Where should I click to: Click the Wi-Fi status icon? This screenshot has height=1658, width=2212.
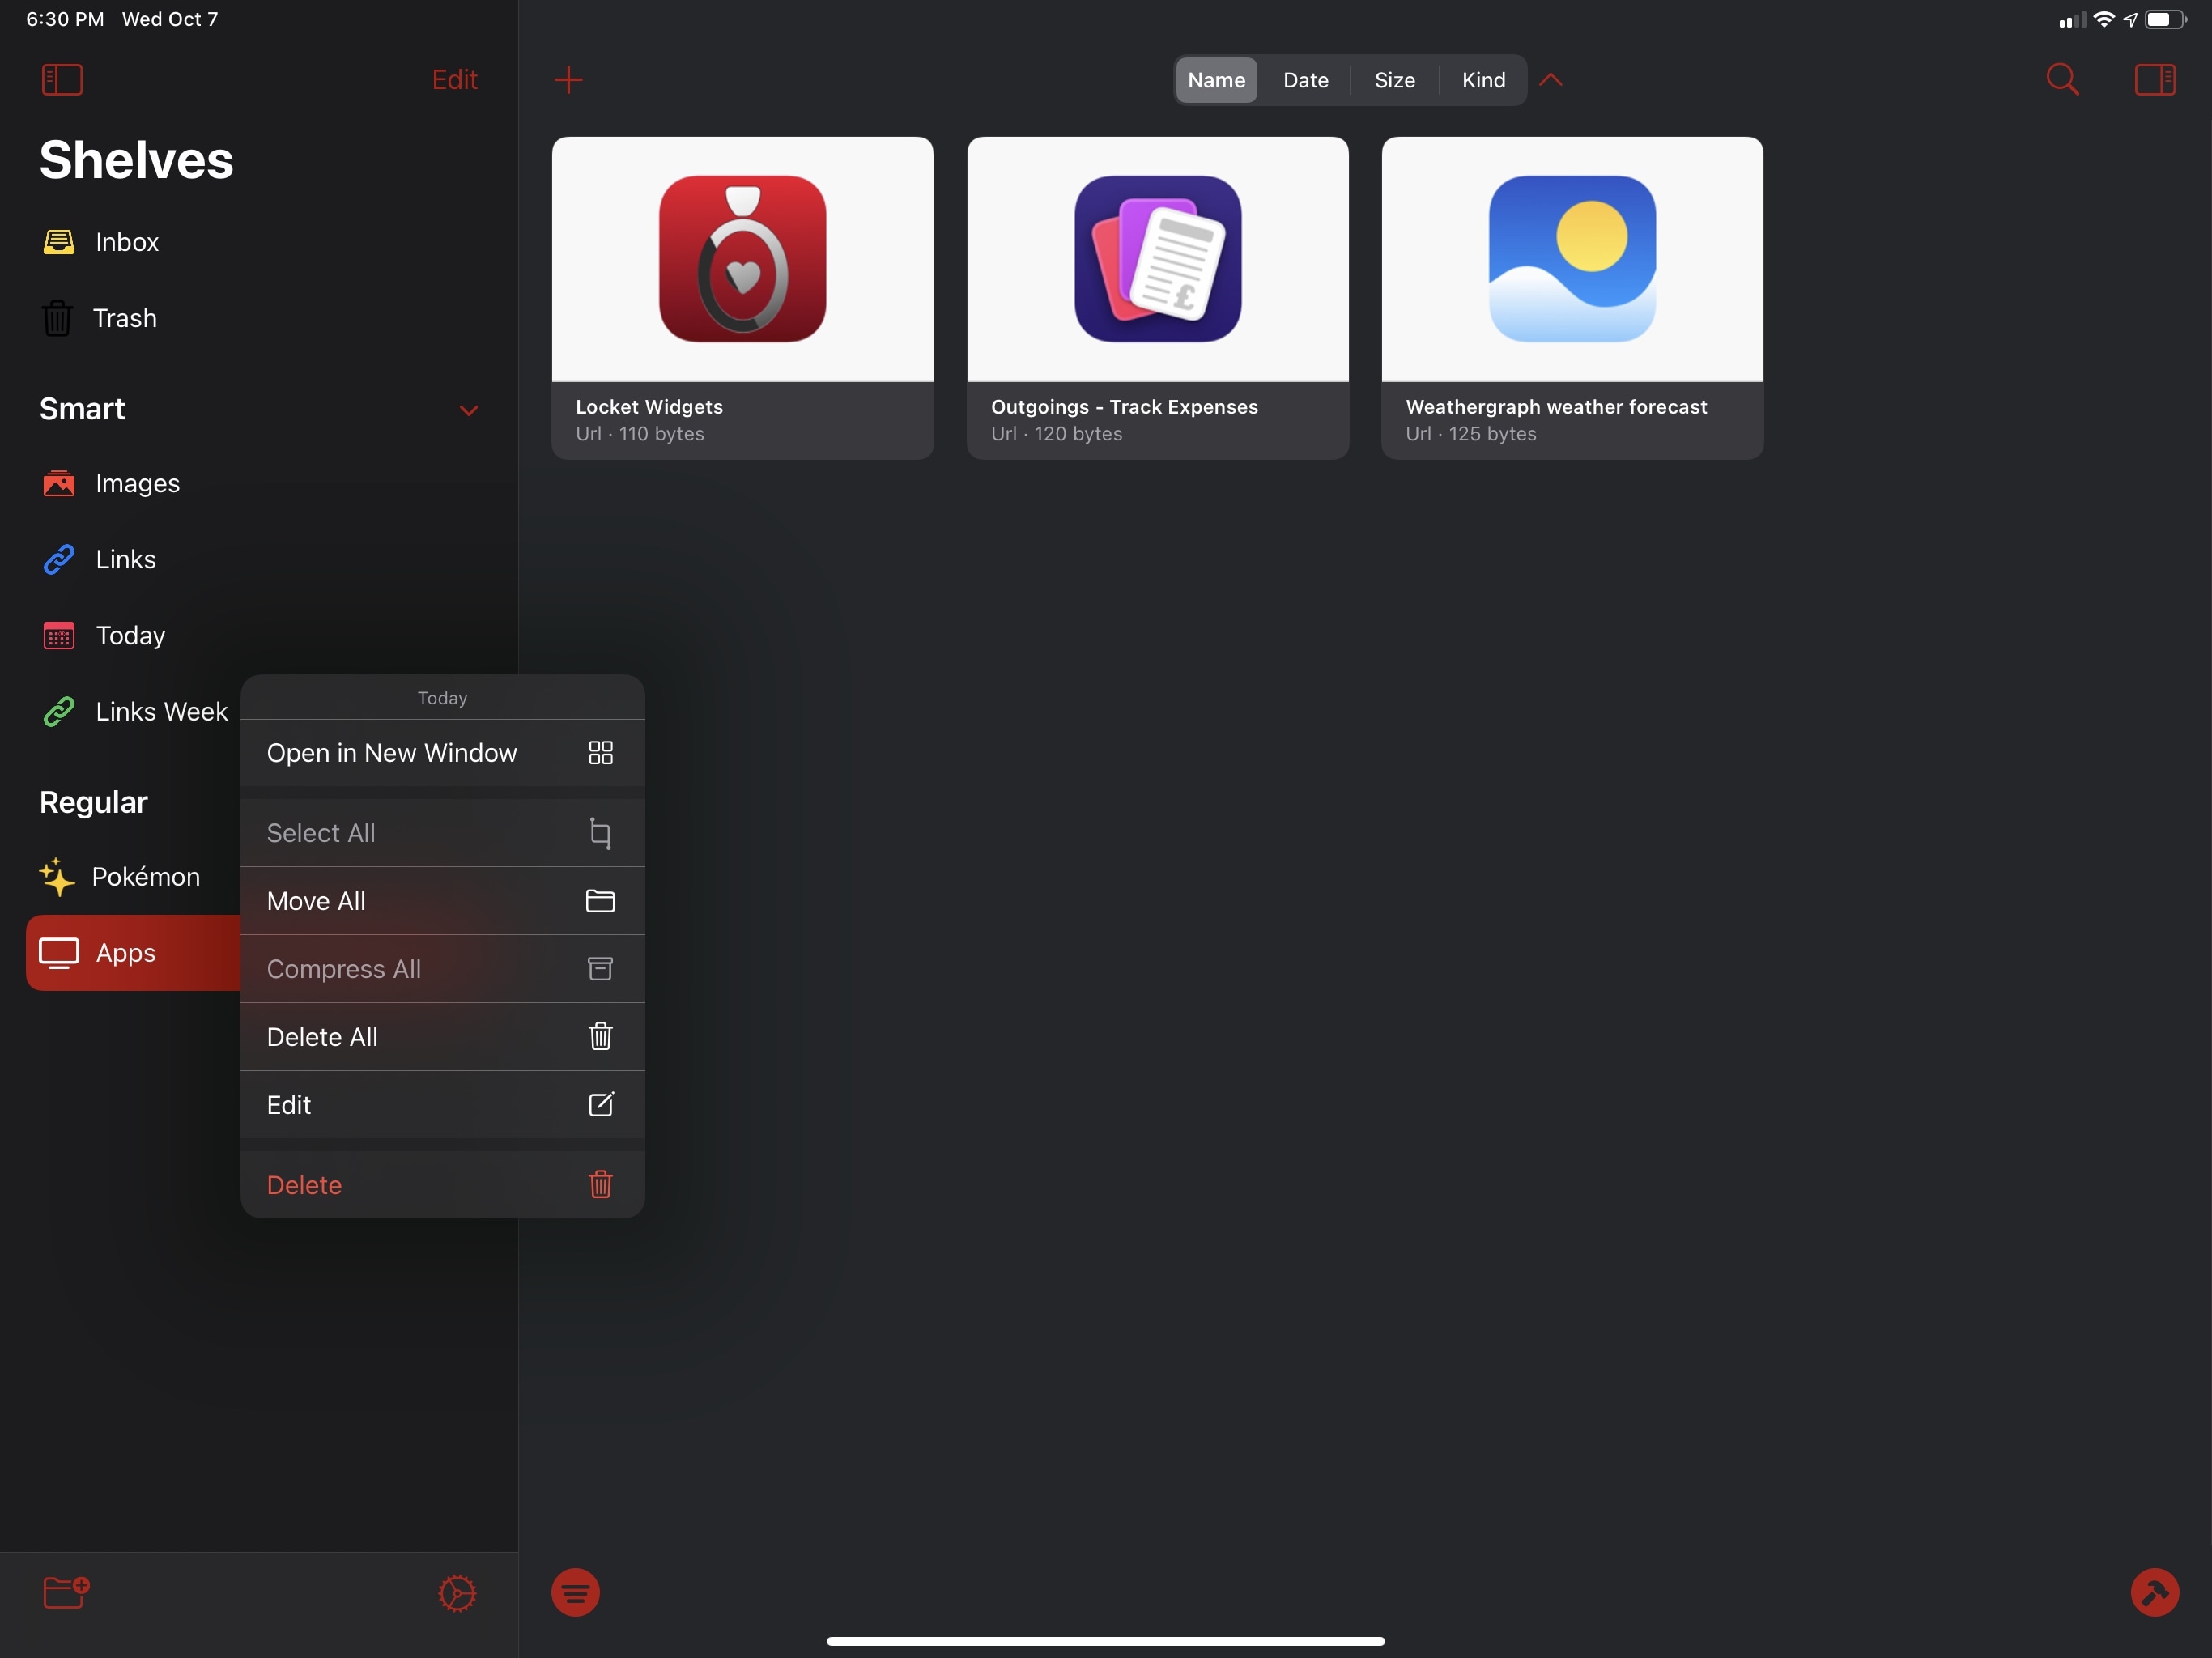(2104, 19)
